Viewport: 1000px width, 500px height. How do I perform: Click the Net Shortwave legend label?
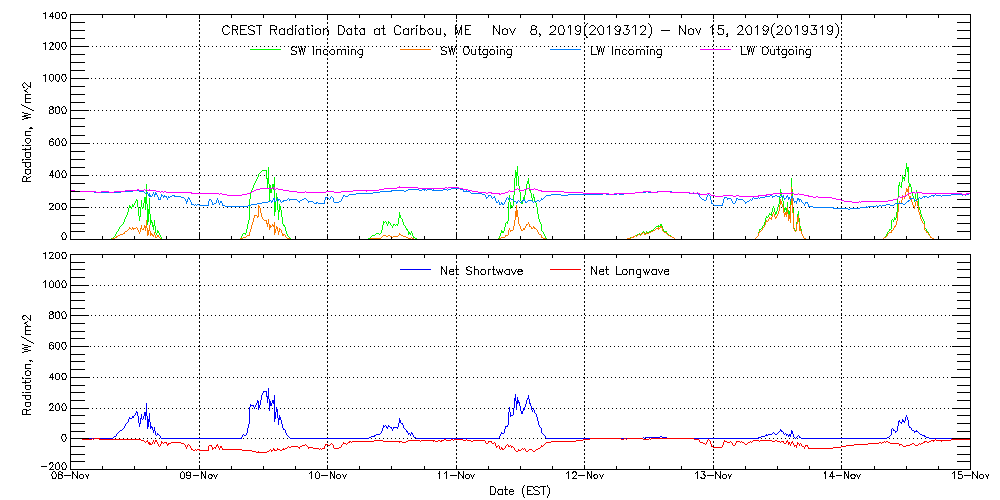[484, 270]
